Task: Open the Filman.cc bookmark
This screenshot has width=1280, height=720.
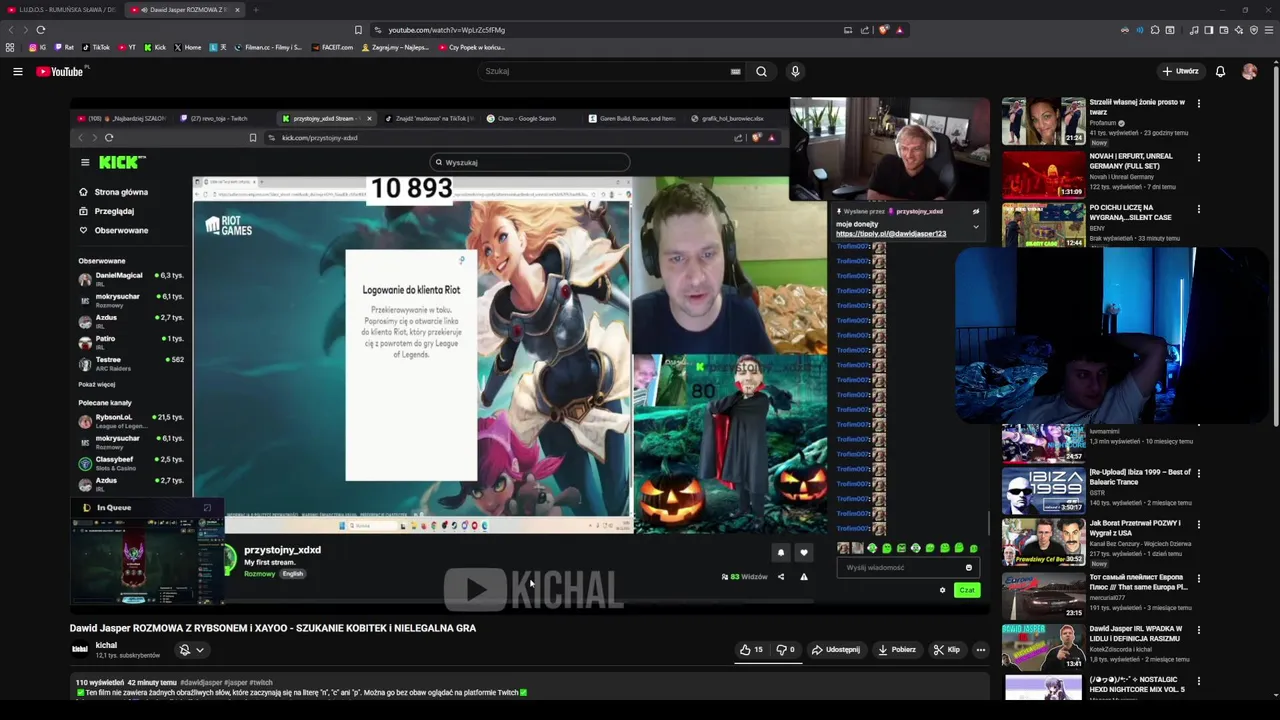Action: [x=268, y=47]
